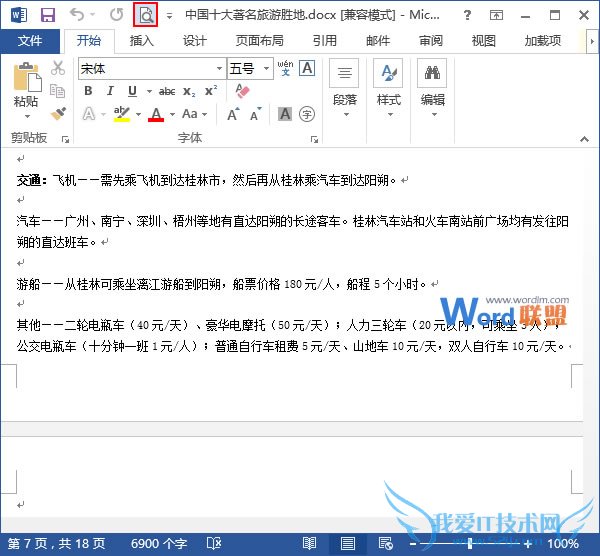Clear all formatting with eraser icon
This screenshot has width=600, height=556.
pos(242,91)
